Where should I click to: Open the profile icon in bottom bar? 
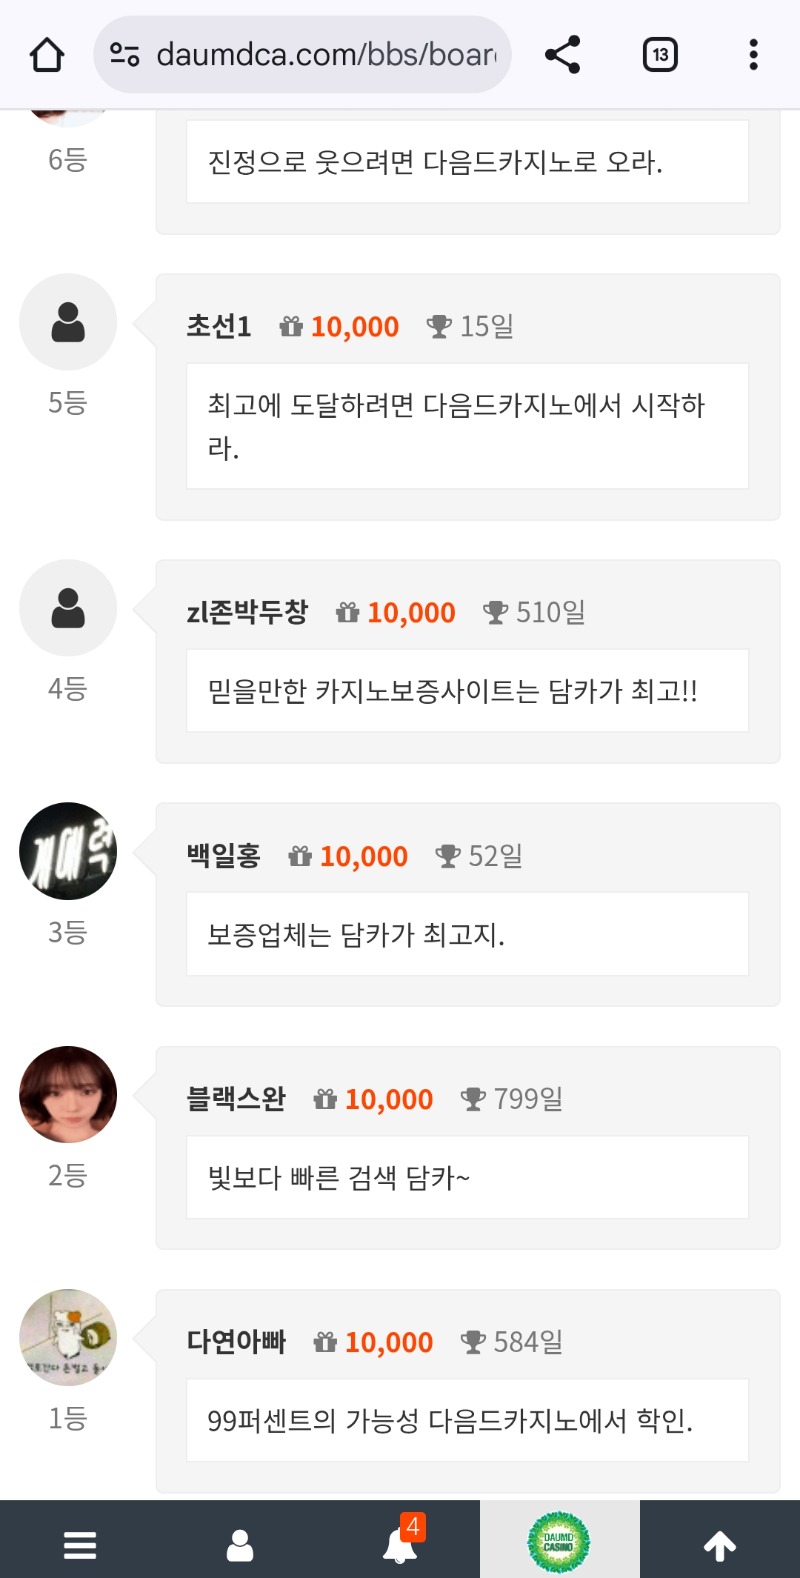click(240, 1545)
